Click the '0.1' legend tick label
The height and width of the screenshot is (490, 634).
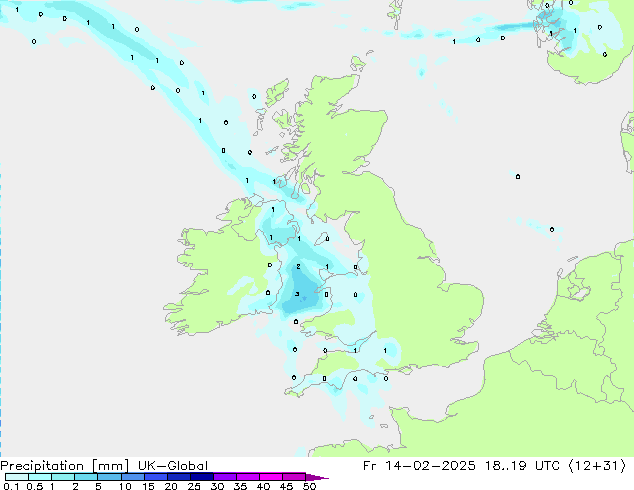(x=11, y=486)
